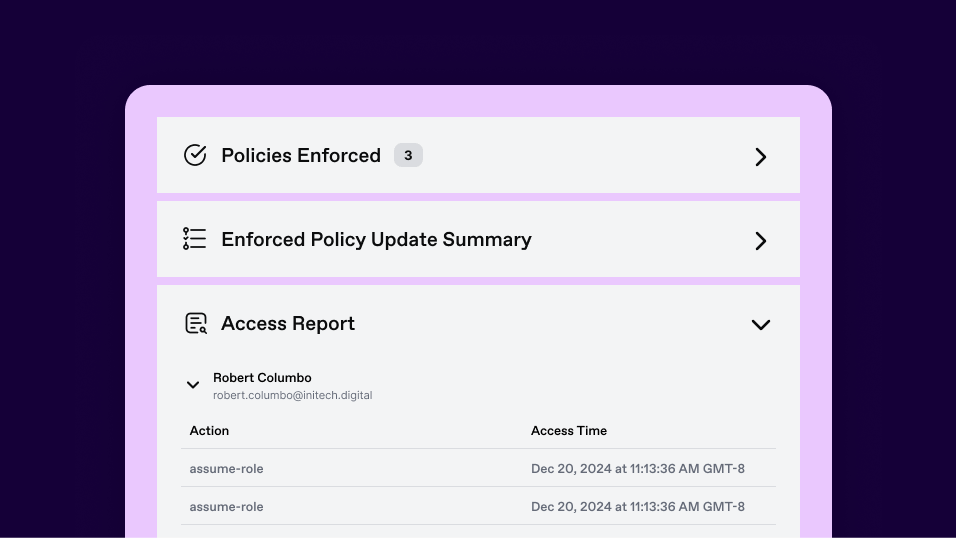956x538 pixels.
Task: Collapse the Access Report section with down chevron
Action: [760, 325]
